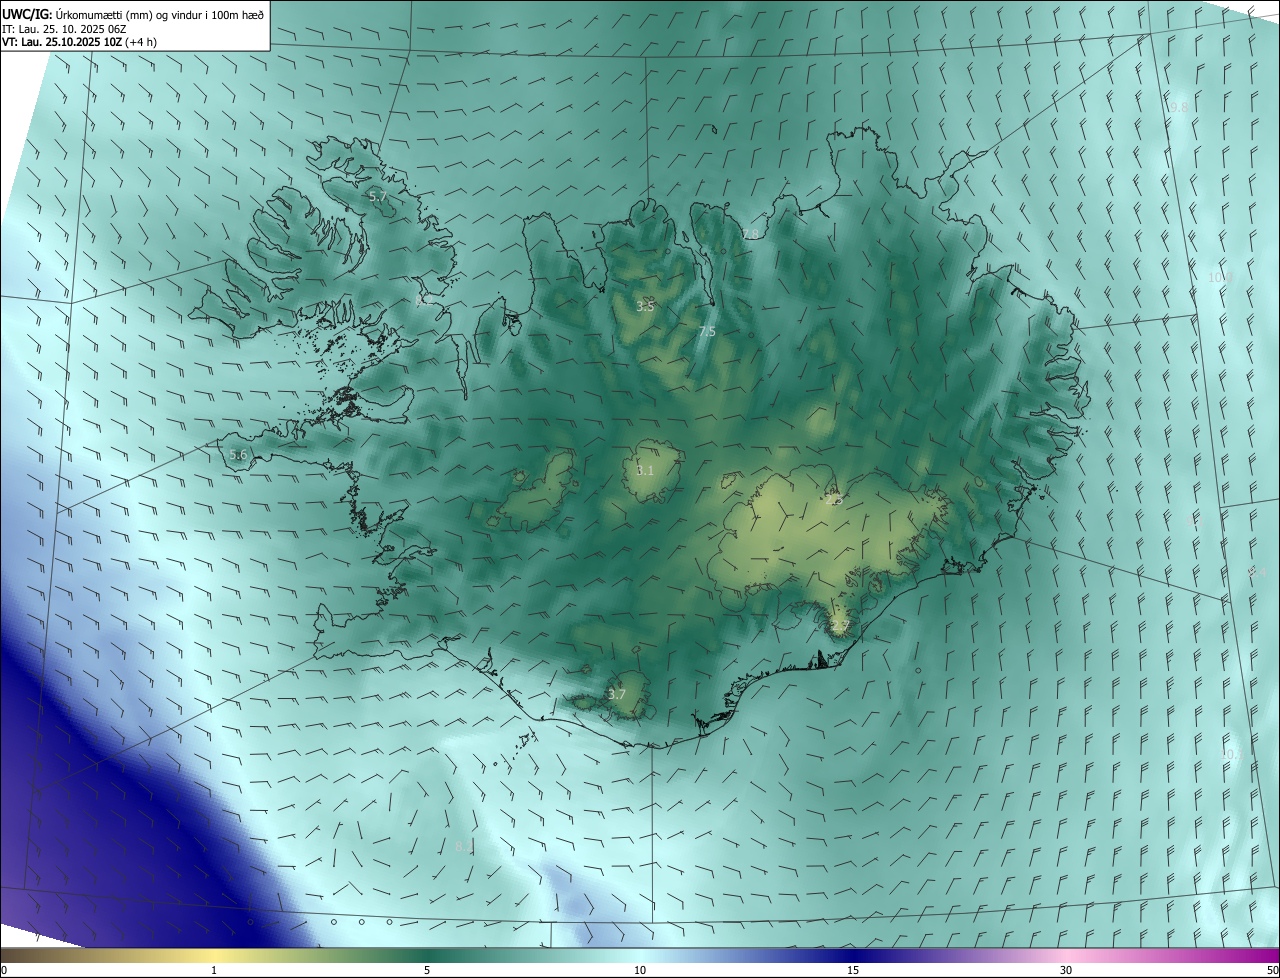Click the '0' label on the color scale
Screen dimensions: 1280x978
pos(4,970)
